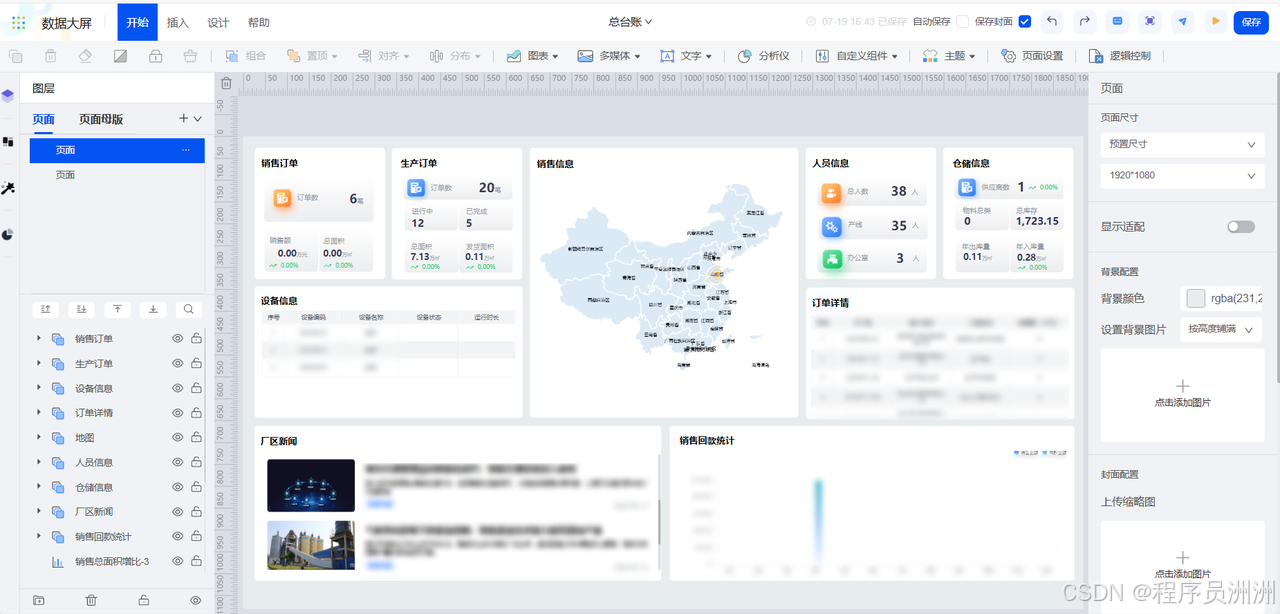Open the 分析仪 analyzer tool
Screen dimensions: 1280x614
(x=764, y=56)
